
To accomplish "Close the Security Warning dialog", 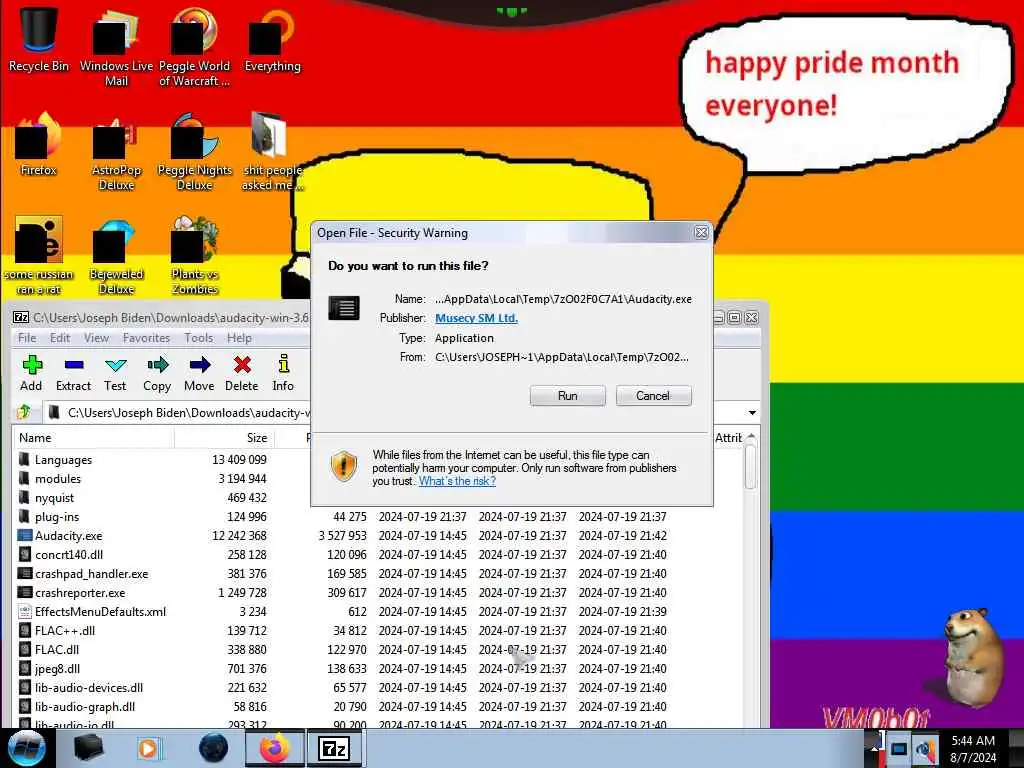I will pos(701,232).
